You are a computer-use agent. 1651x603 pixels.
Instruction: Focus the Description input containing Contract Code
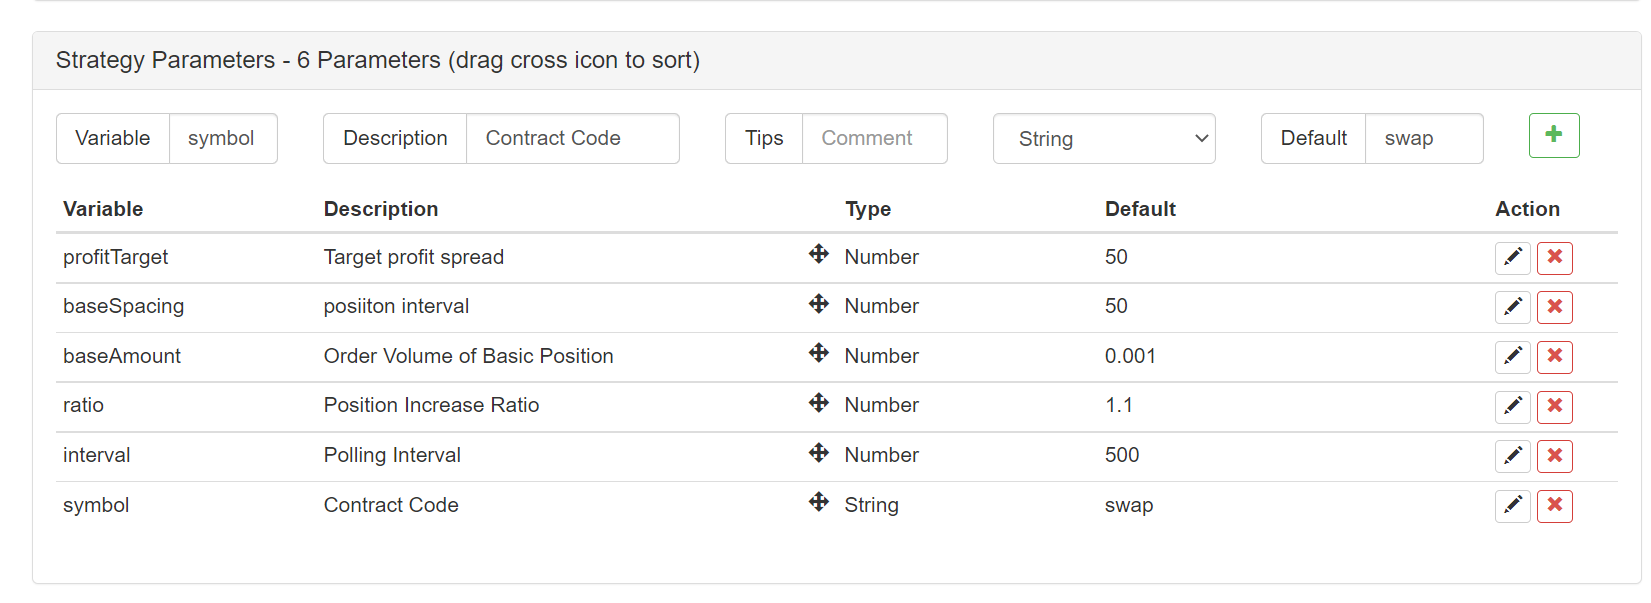click(572, 139)
